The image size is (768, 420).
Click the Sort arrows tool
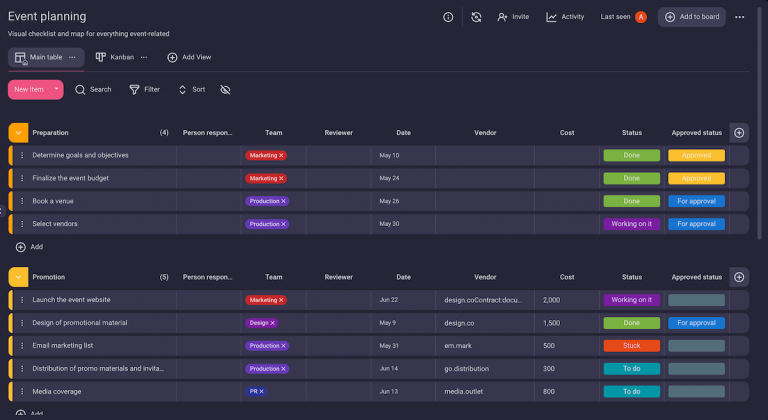pos(182,89)
